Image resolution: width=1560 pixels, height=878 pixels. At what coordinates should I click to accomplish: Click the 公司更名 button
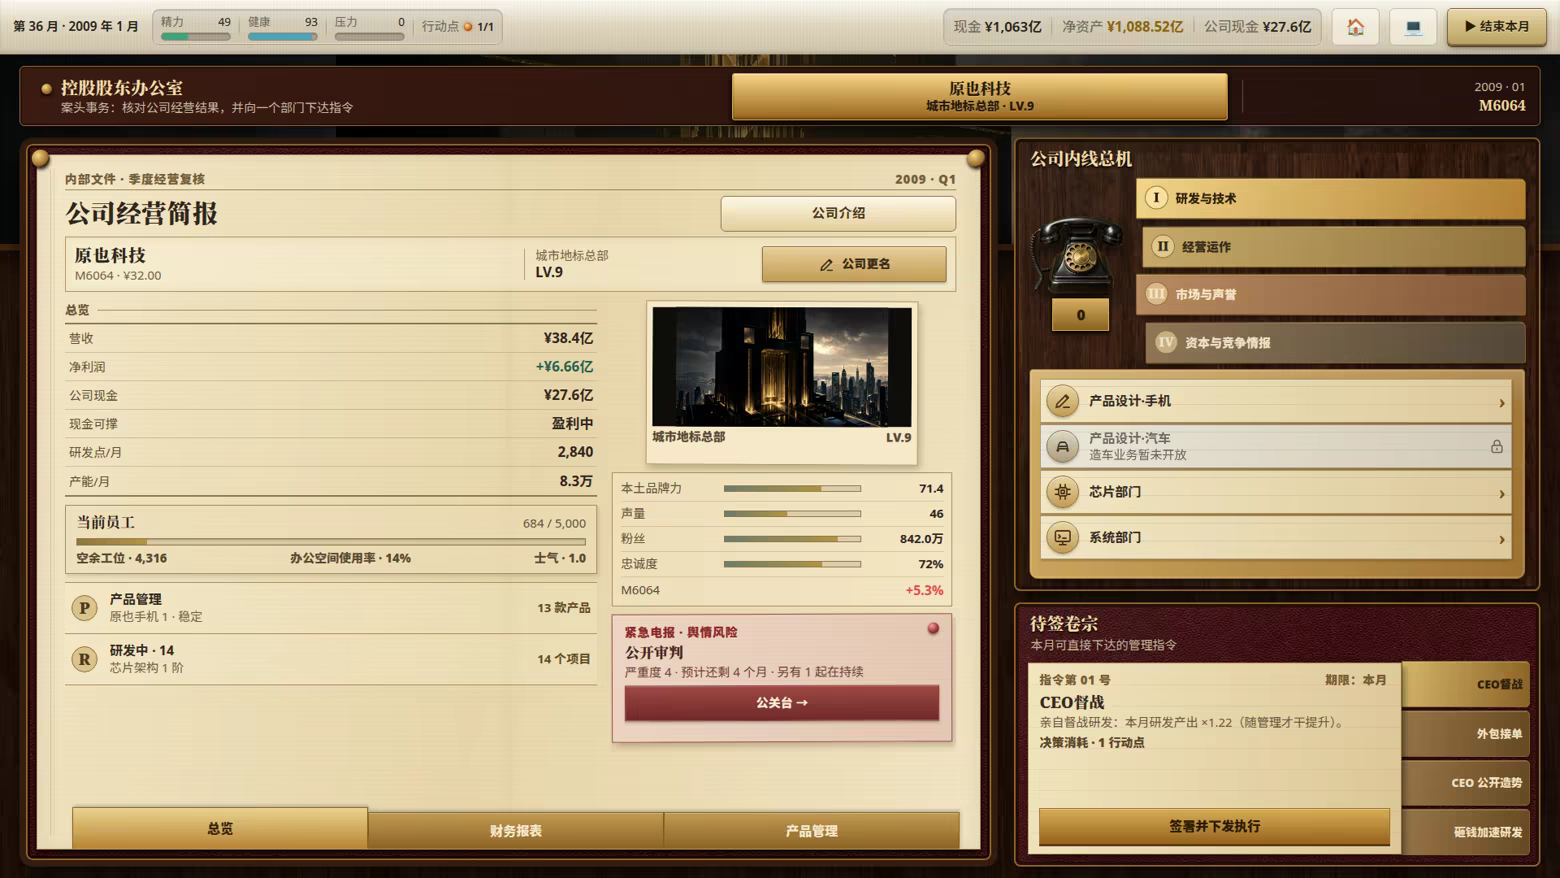(x=854, y=264)
